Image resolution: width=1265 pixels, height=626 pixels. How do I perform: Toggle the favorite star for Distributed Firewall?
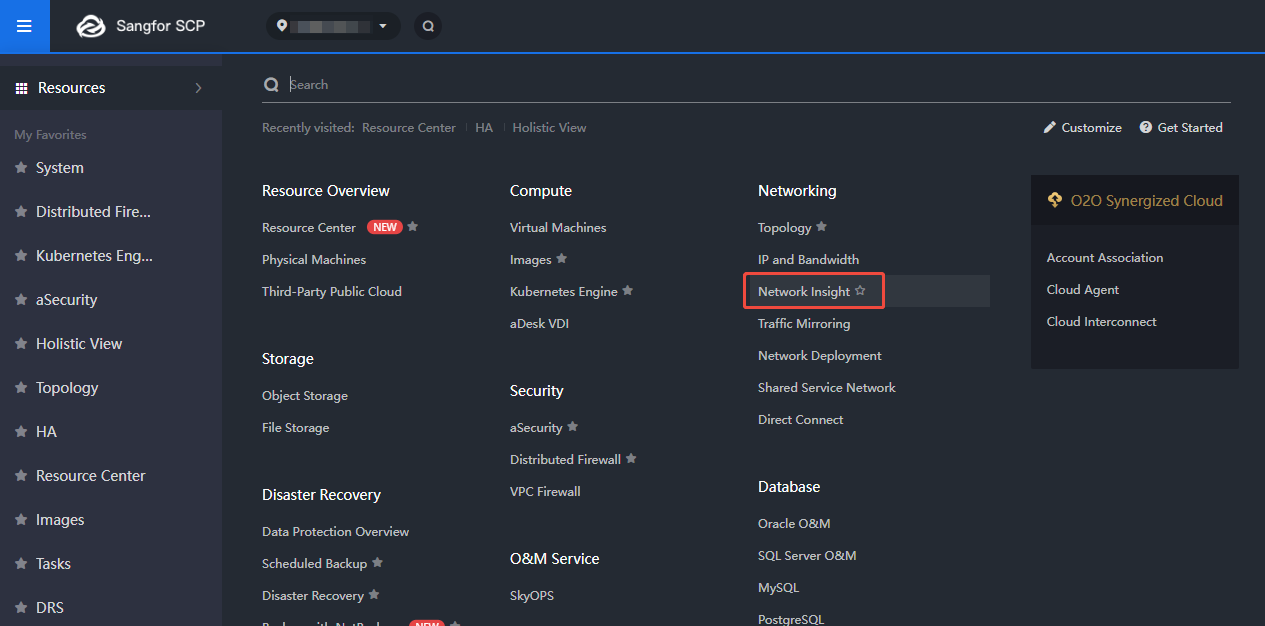tap(632, 459)
